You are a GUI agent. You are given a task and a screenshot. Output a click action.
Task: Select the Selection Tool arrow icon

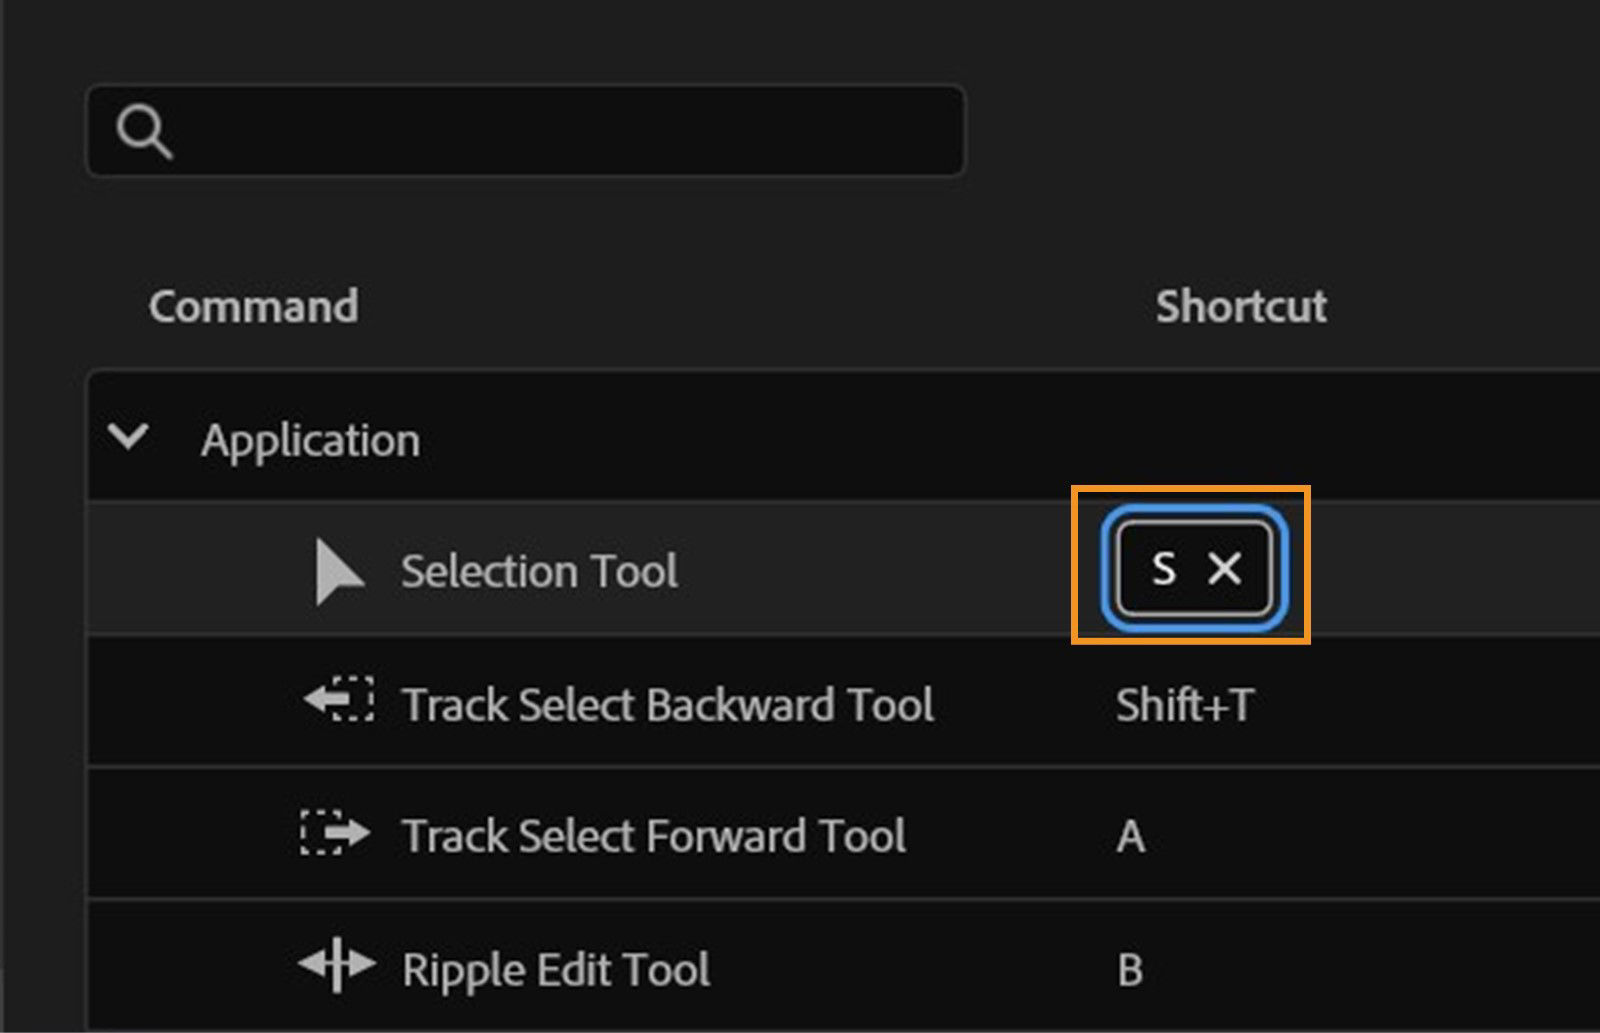pyautogui.click(x=338, y=569)
